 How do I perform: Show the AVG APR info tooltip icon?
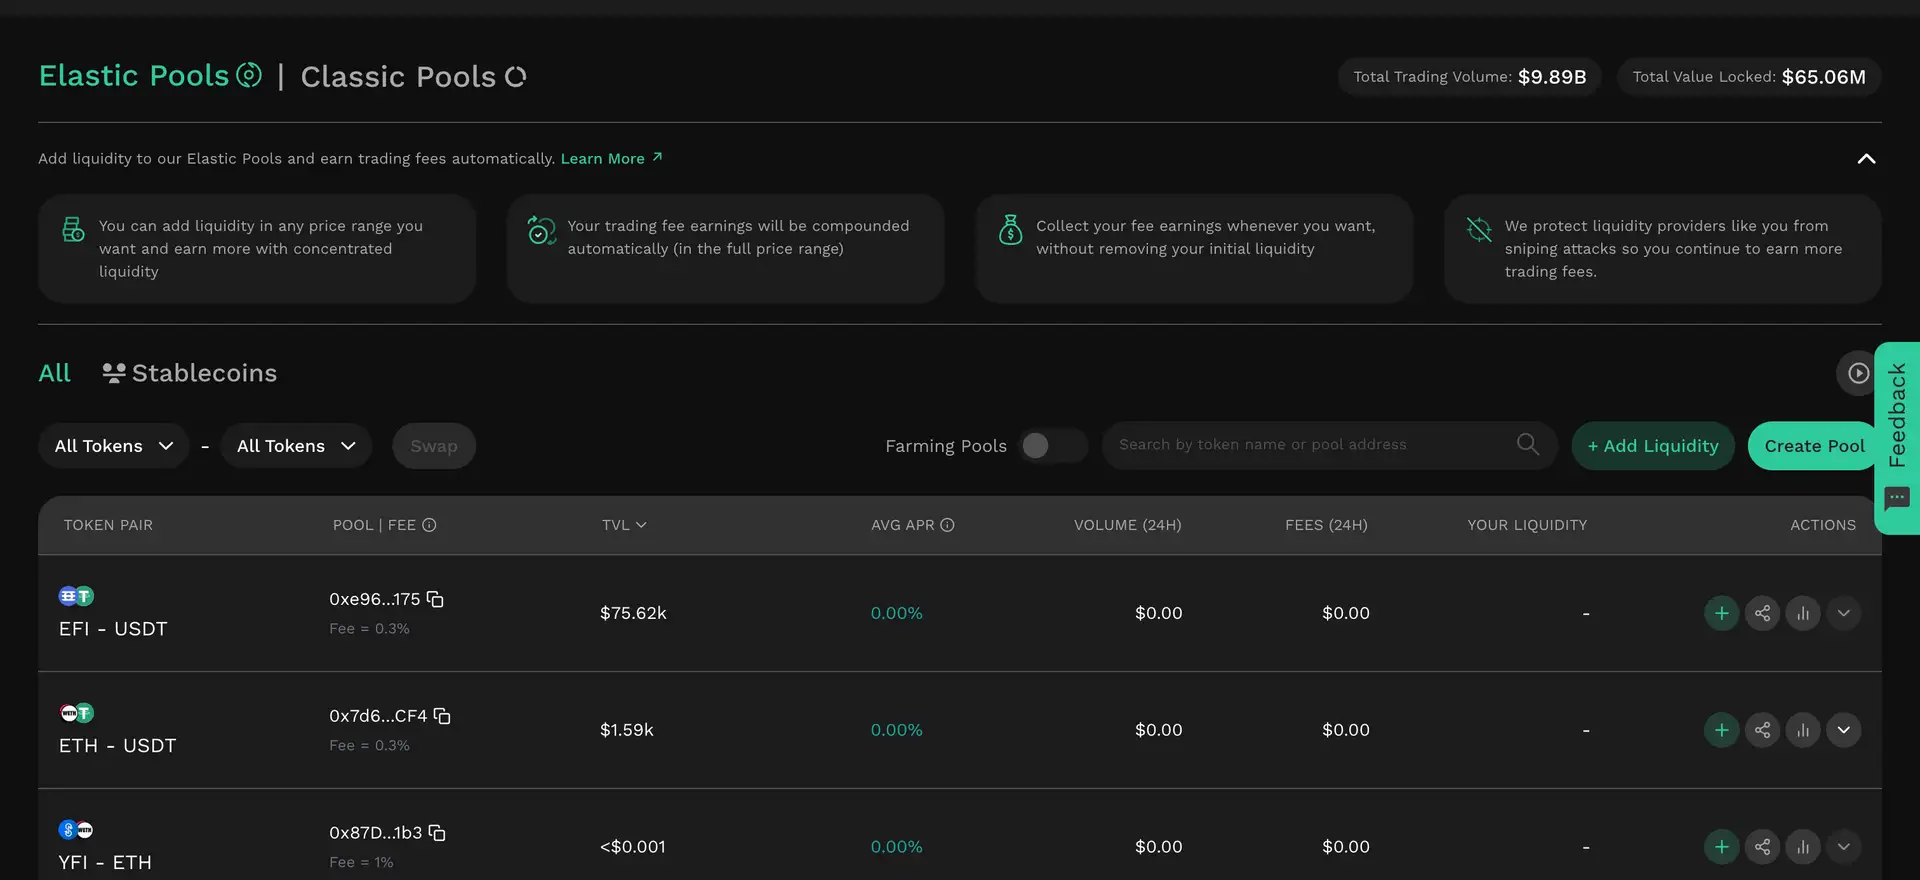pyautogui.click(x=947, y=525)
